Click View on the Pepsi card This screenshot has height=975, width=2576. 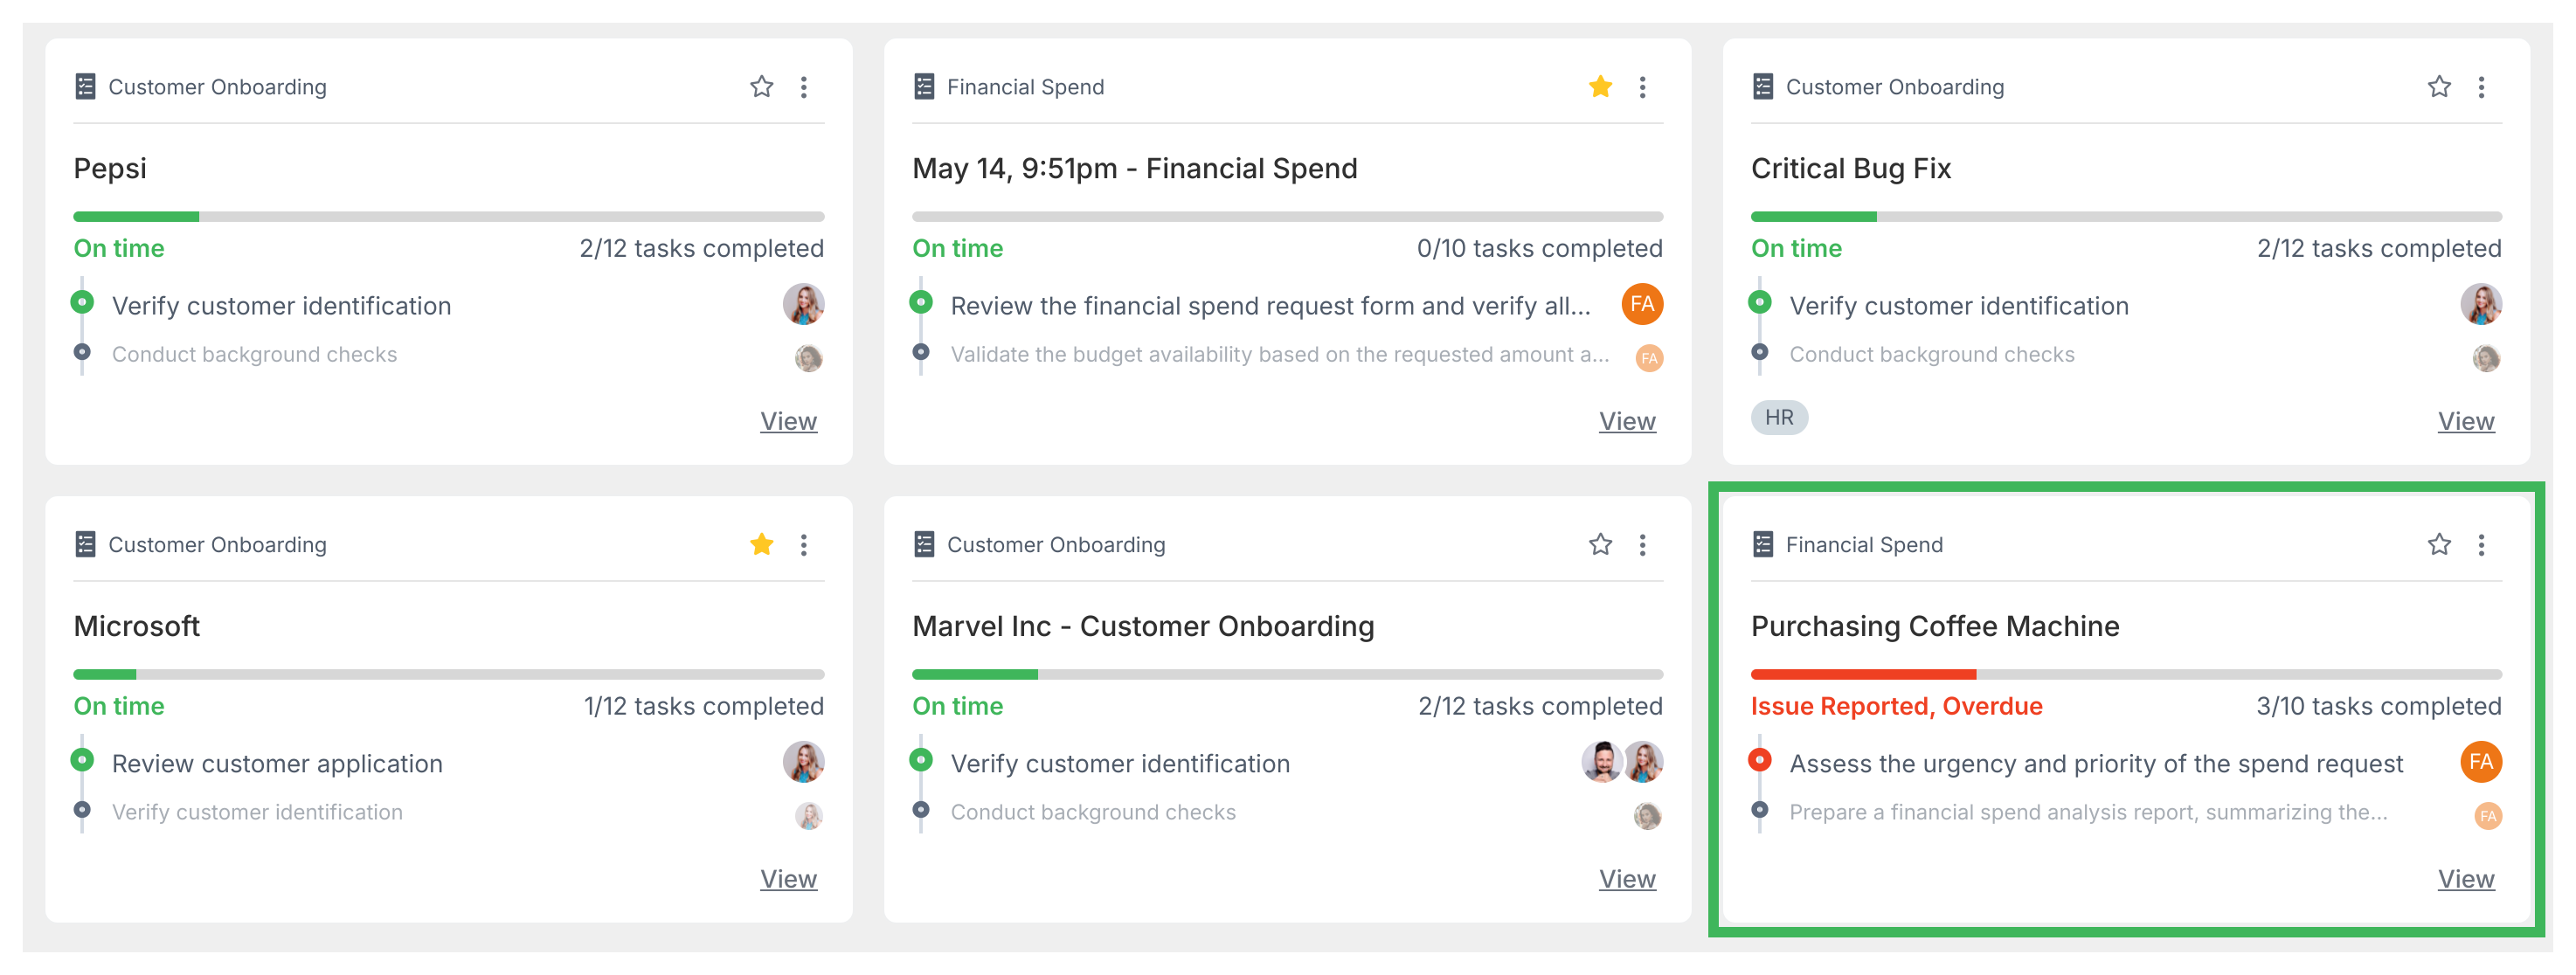[788, 421]
